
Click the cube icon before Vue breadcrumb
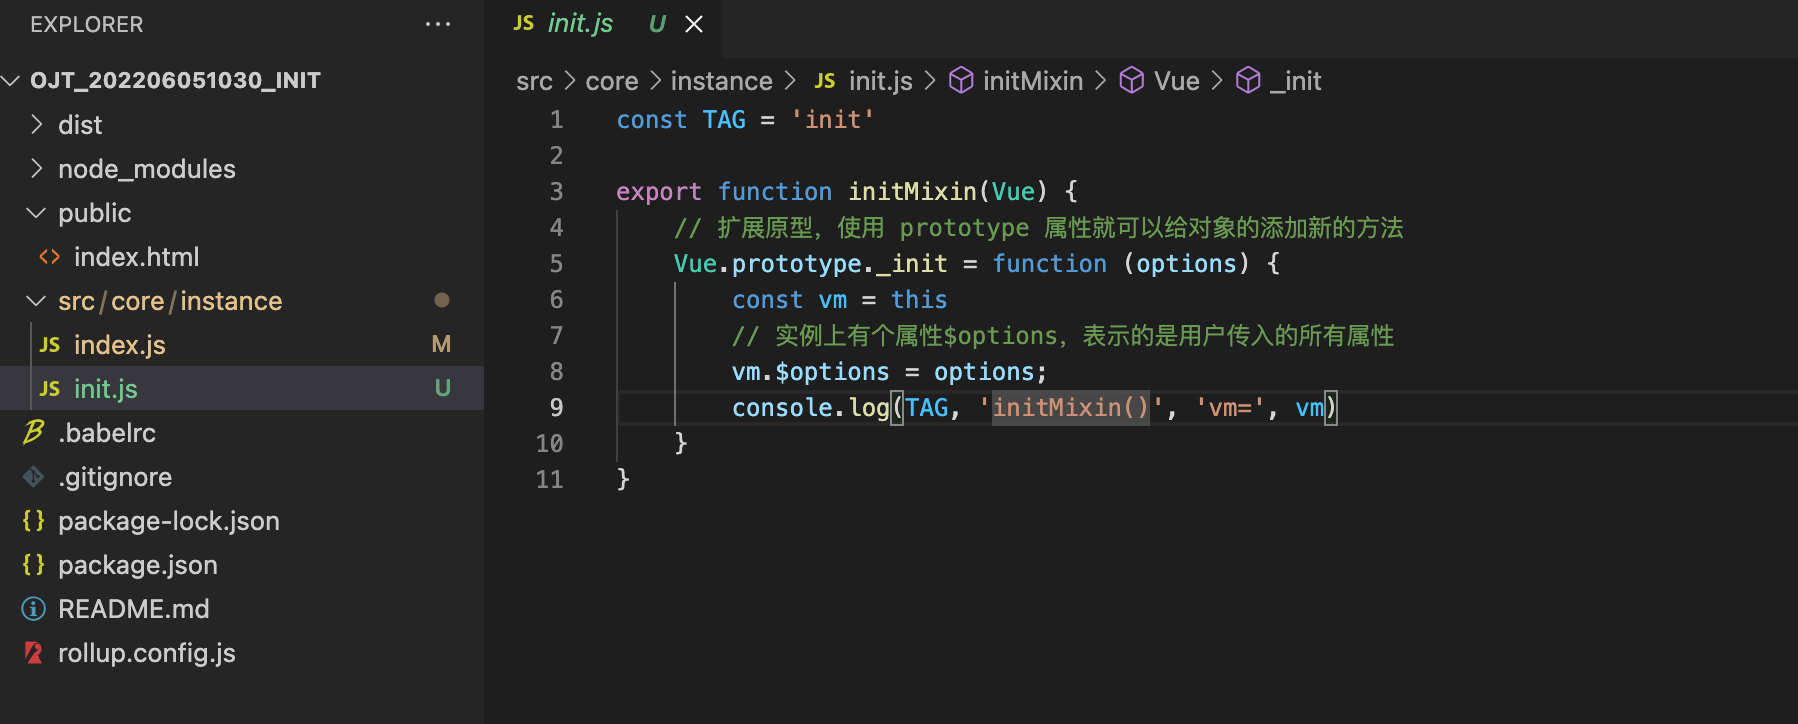click(1131, 80)
